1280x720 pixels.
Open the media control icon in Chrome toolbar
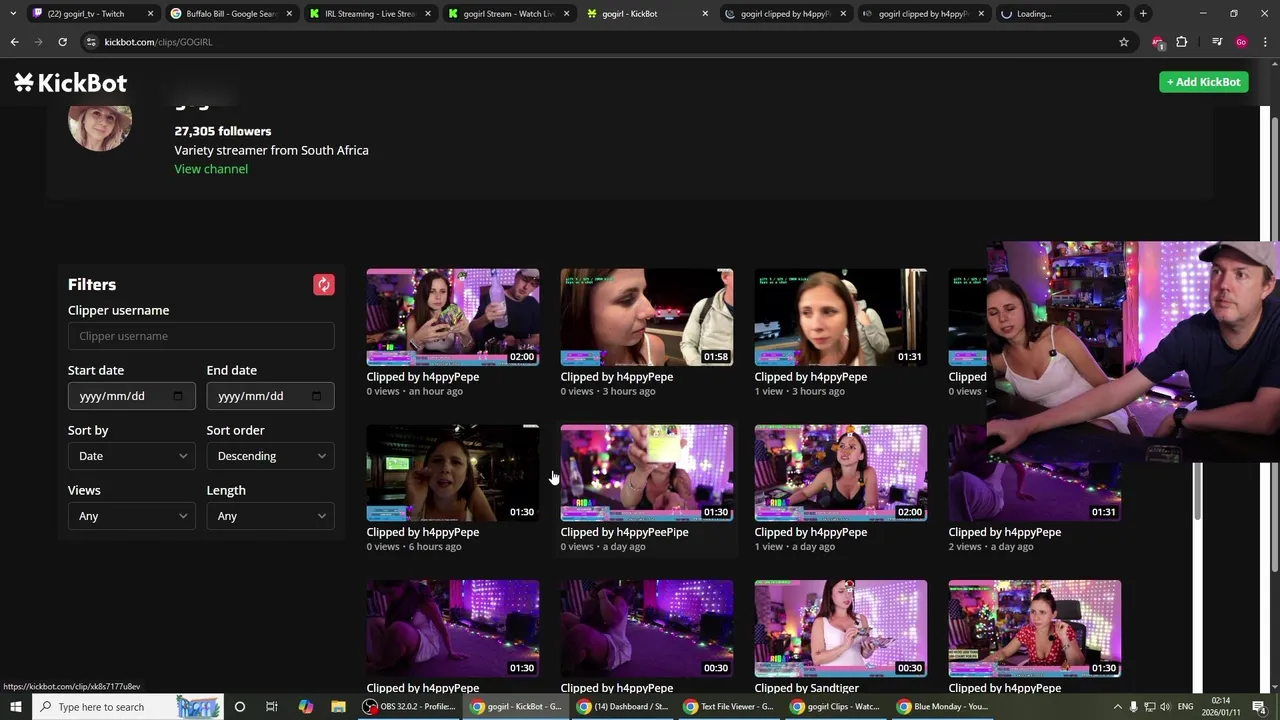coord(1217,42)
